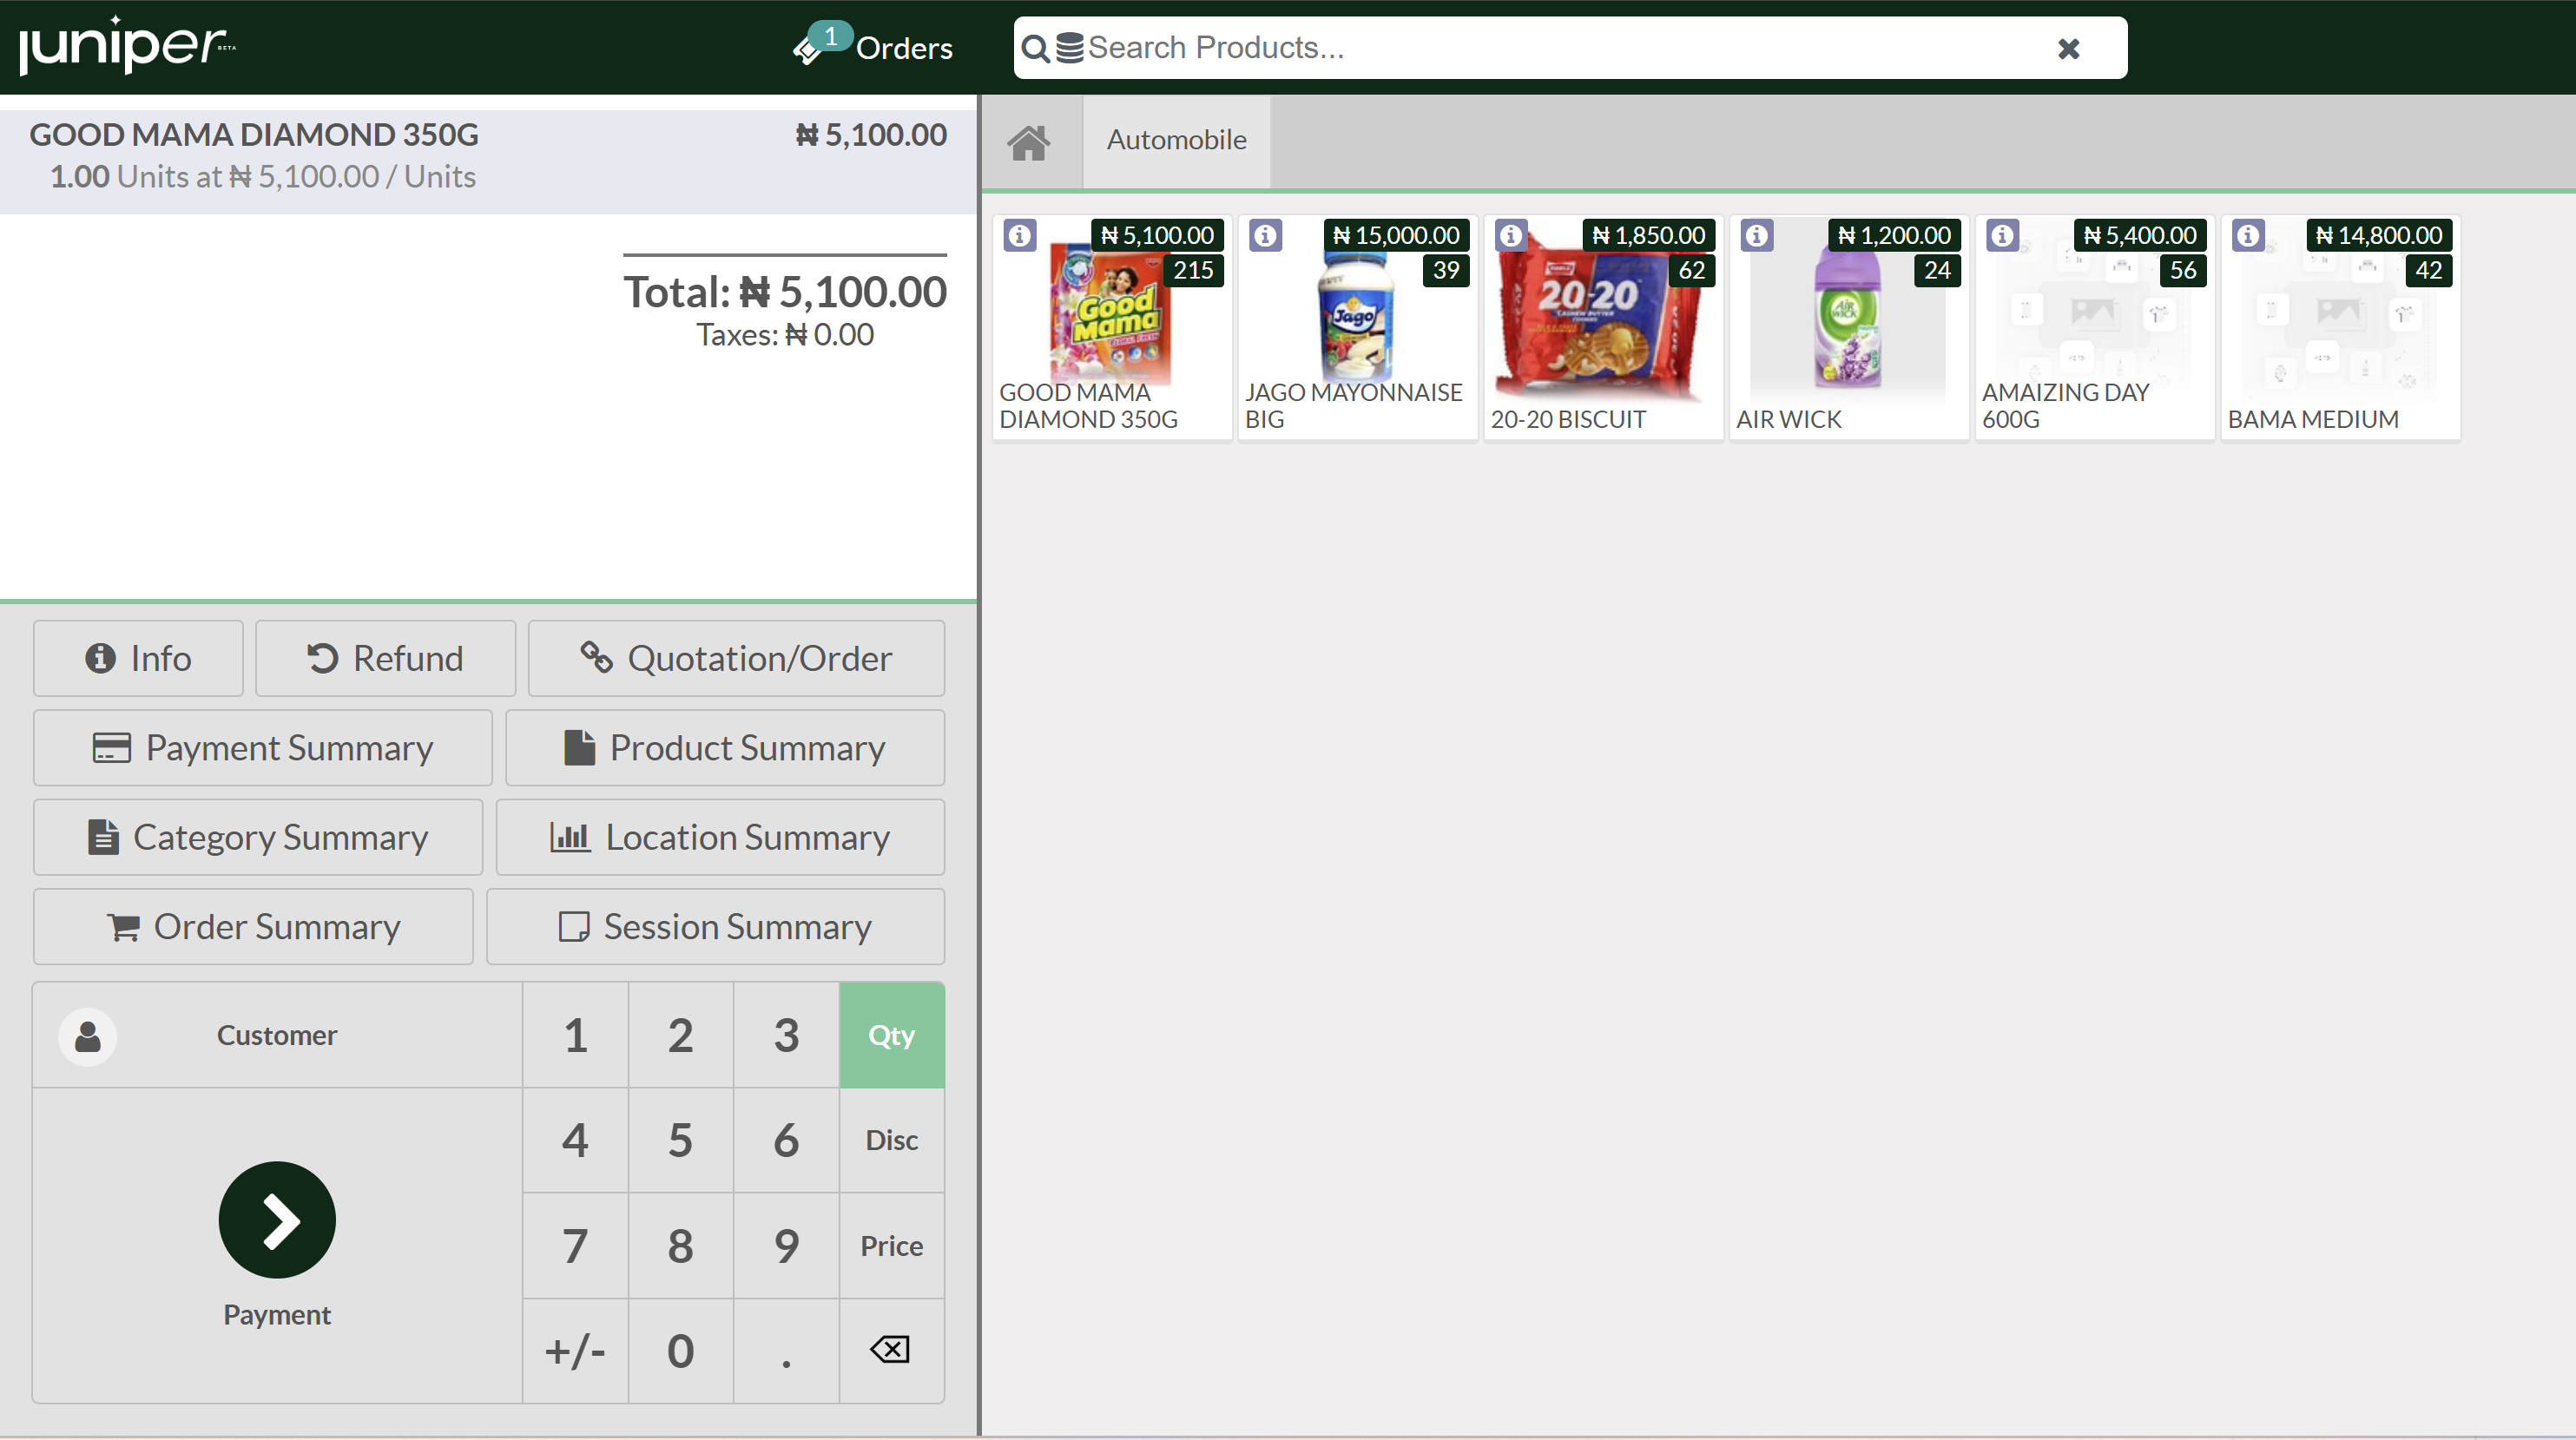Click the info icon on GOOD MAMA DIAMOND card
The width and height of the screenshot is (2576, 1440).
pyautogui.click(x=1019, y=235)
